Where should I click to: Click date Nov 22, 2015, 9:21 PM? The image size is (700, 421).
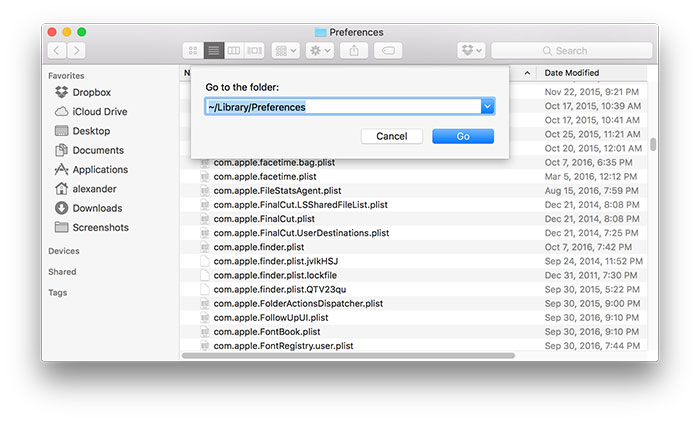point(592,92)
